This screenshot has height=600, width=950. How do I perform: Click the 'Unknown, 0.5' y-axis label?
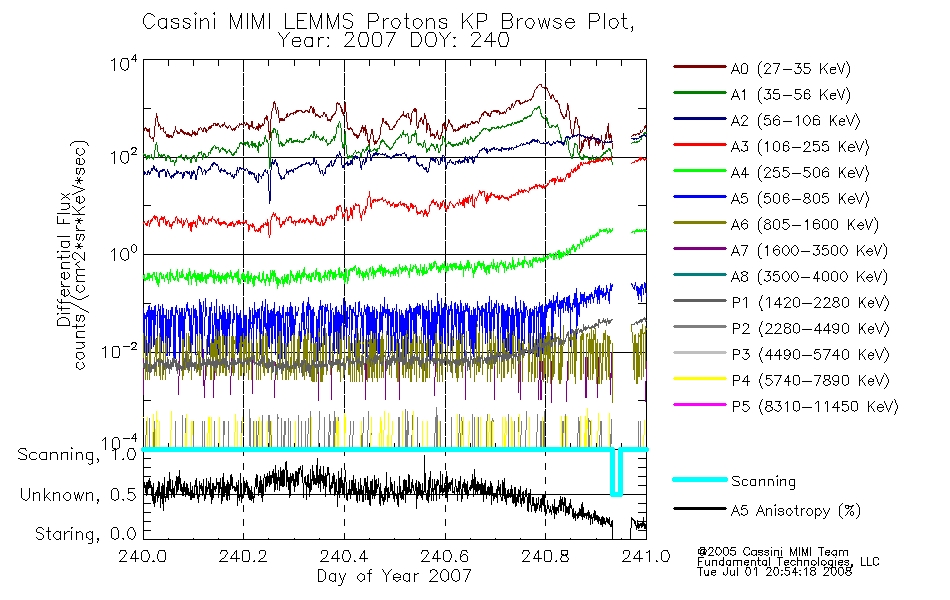tap(78, 495)
